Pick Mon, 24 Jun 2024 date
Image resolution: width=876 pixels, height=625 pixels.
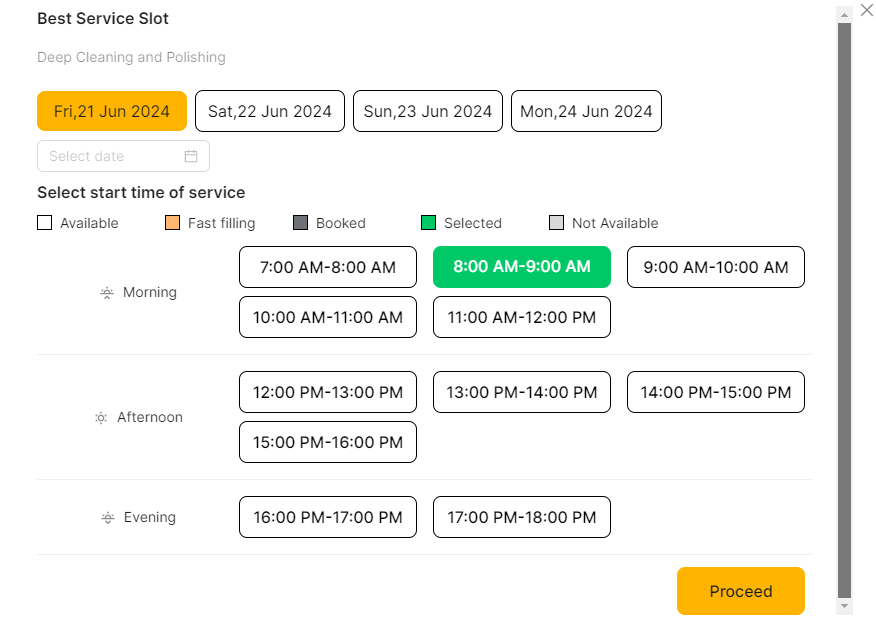click(x=586, y=111)
